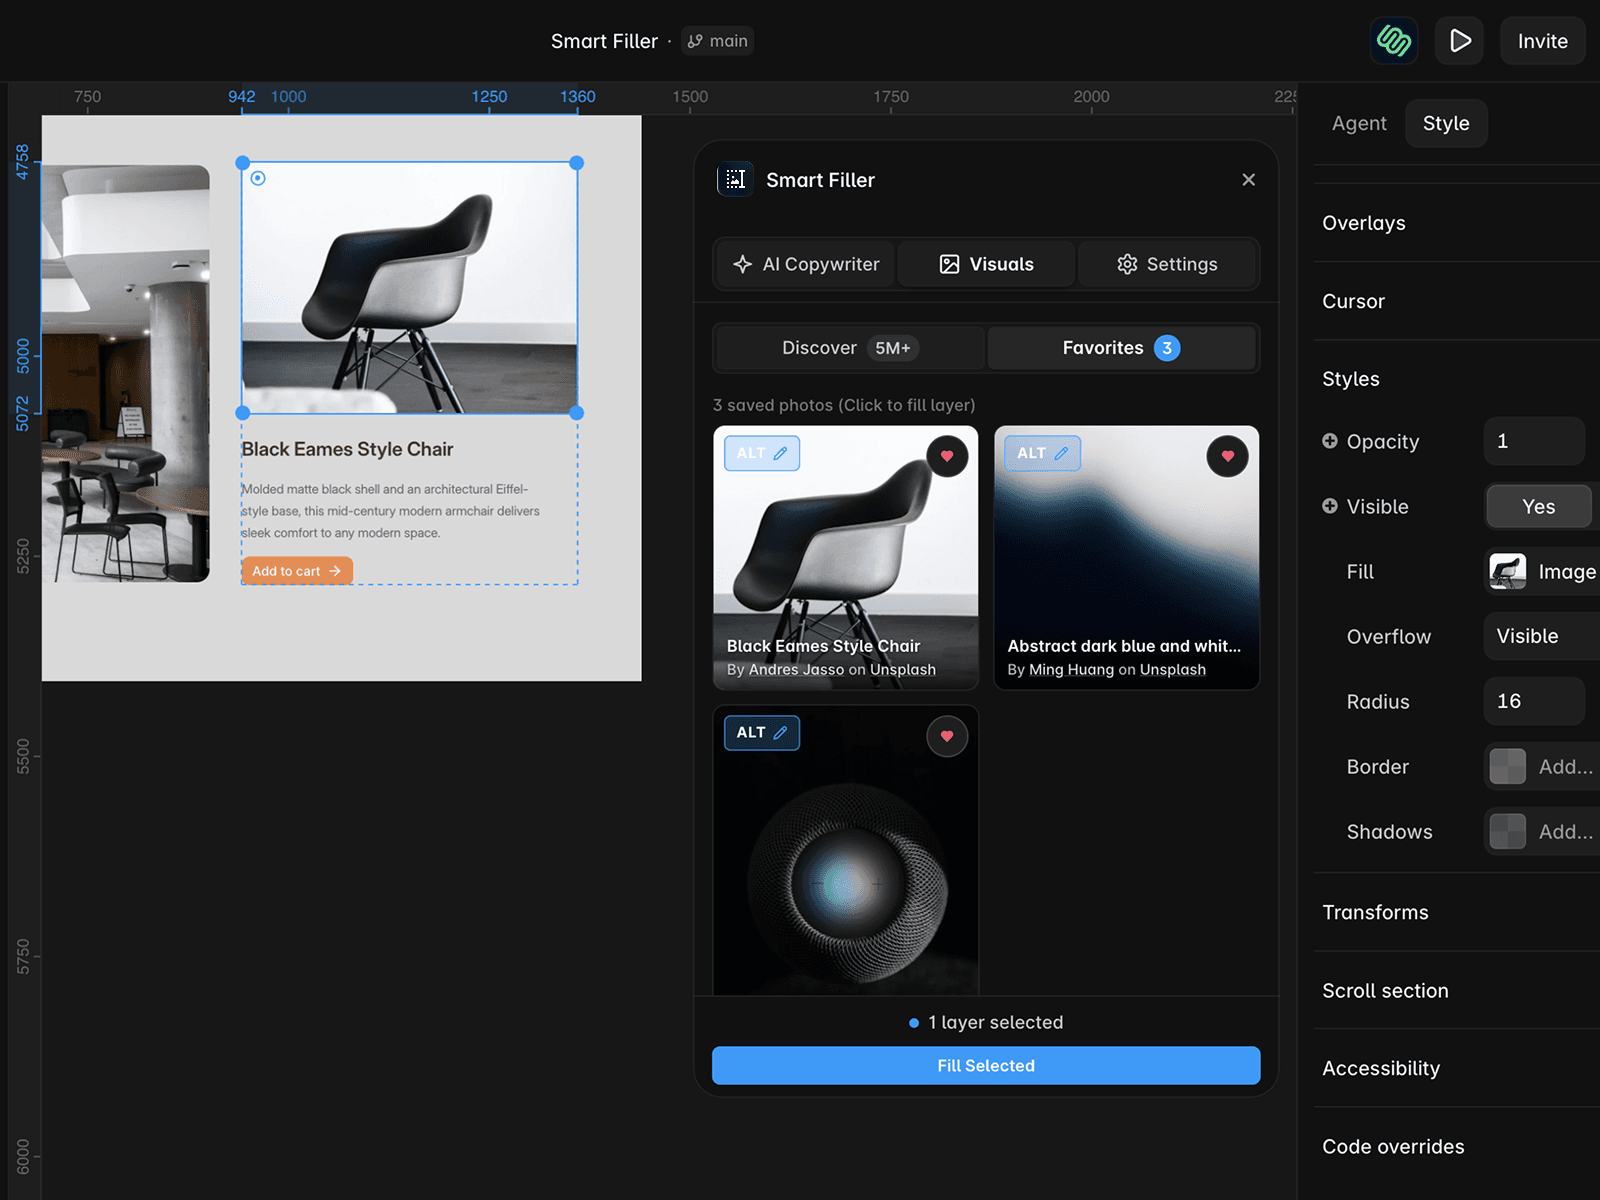Start preview with the play icon

(1459, 41)
